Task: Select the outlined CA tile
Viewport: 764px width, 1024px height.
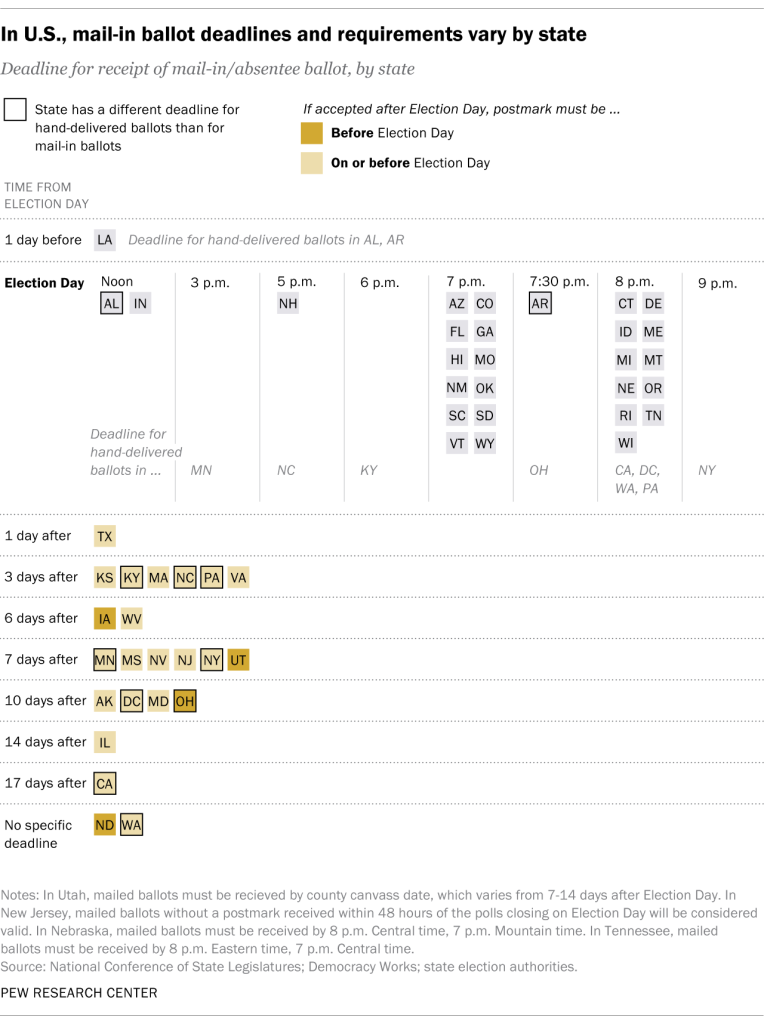Action: click(104, 783)
